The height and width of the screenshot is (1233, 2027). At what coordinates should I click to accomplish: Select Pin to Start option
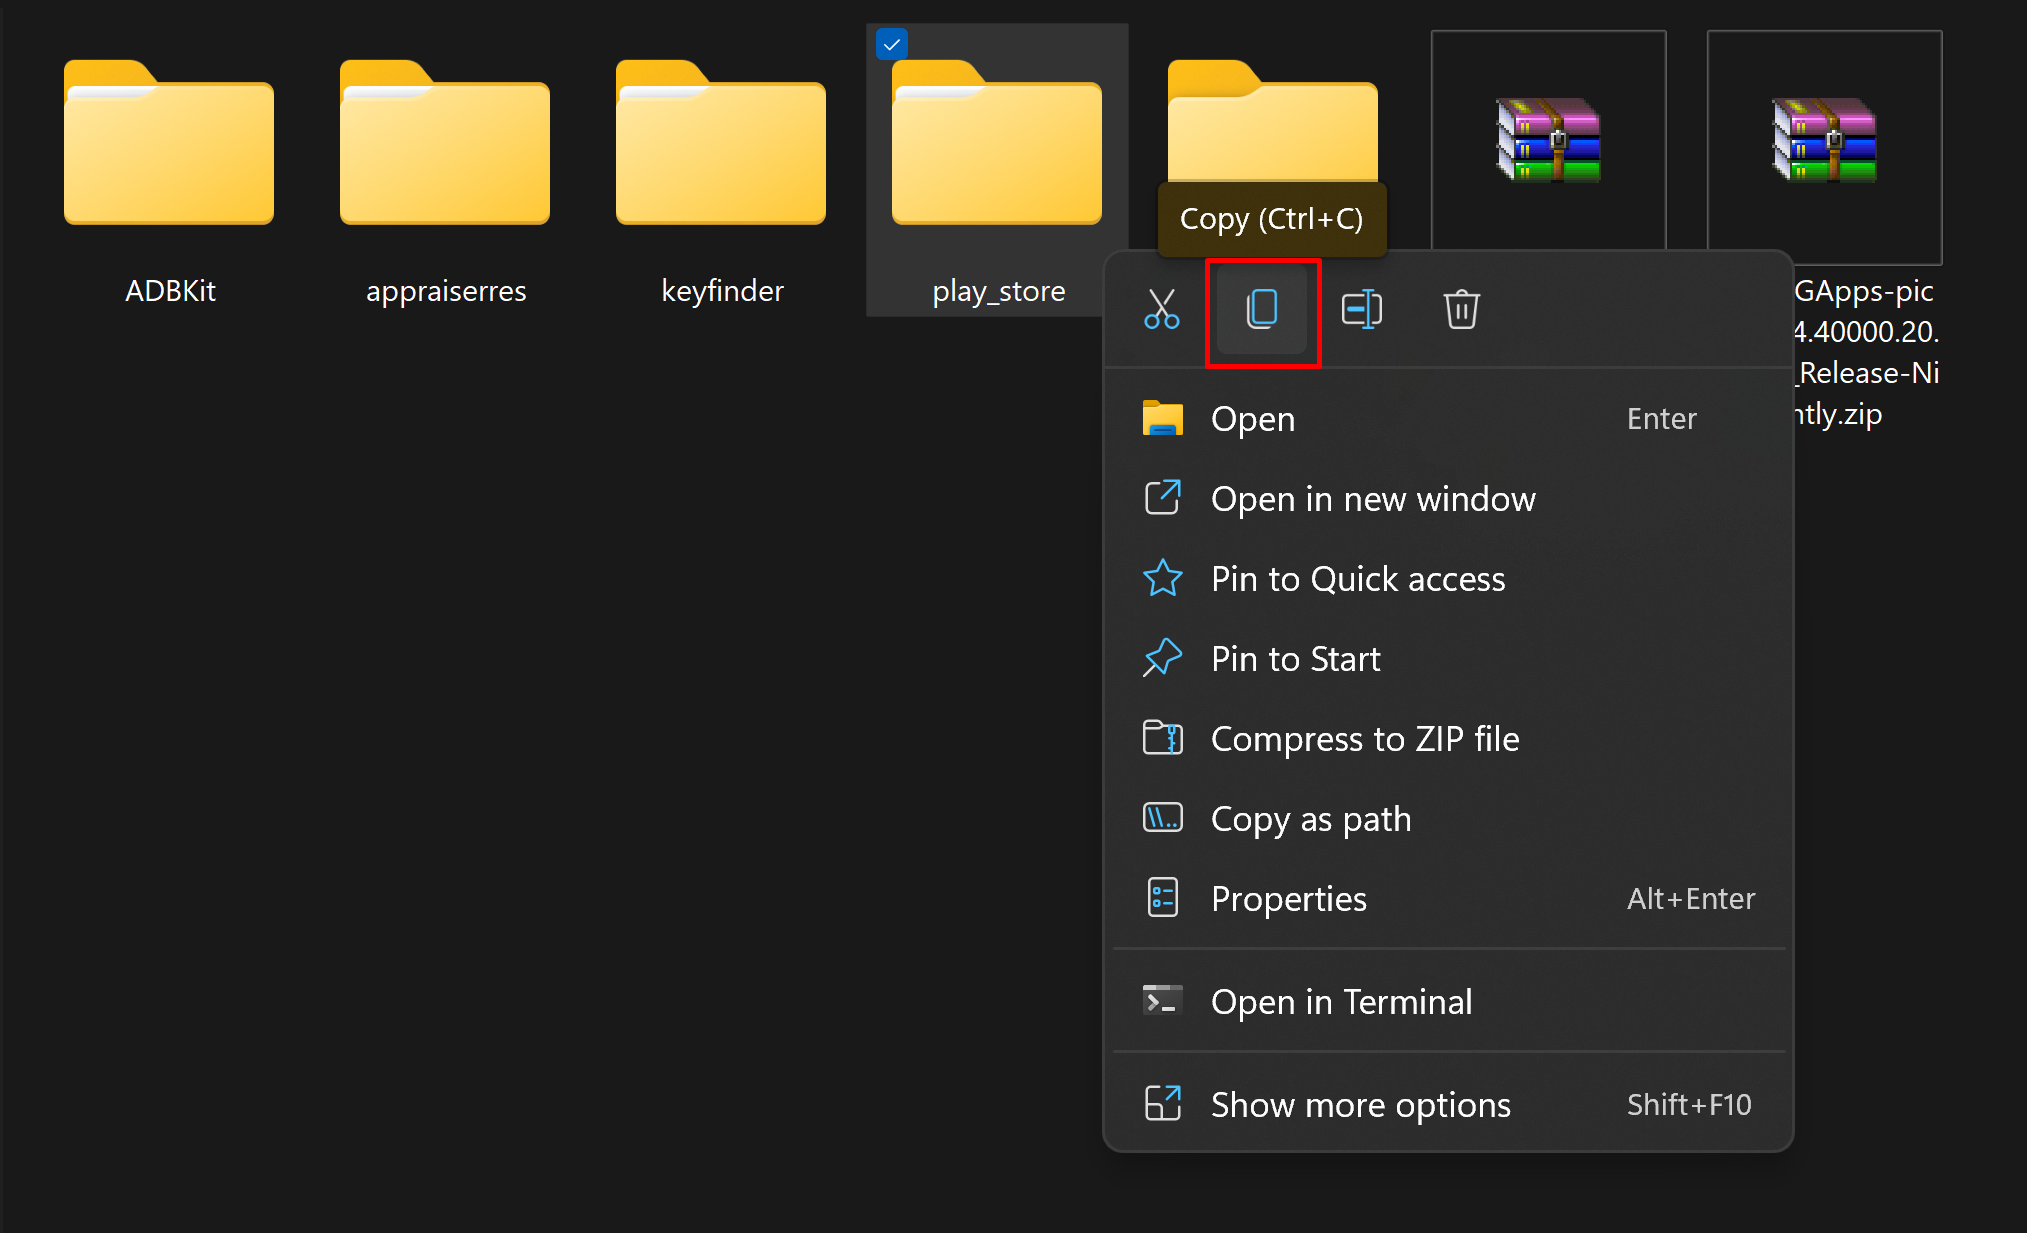1295,659
